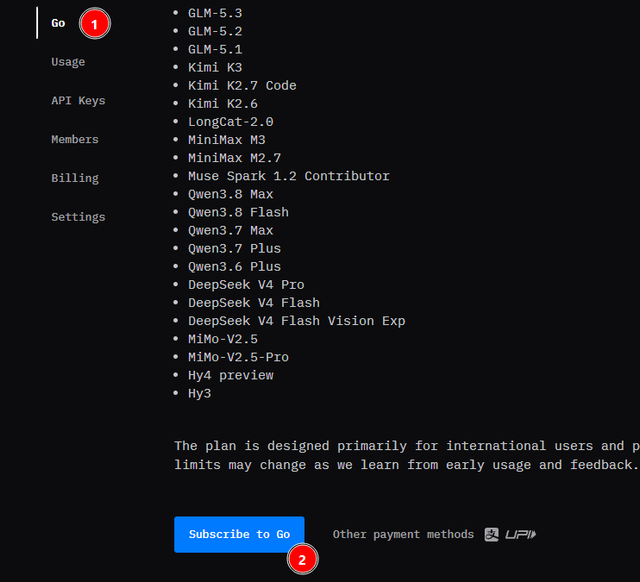Click the GLM-5.3 list entry
Viewport: 640px width, 582px height.
[215, 13]
